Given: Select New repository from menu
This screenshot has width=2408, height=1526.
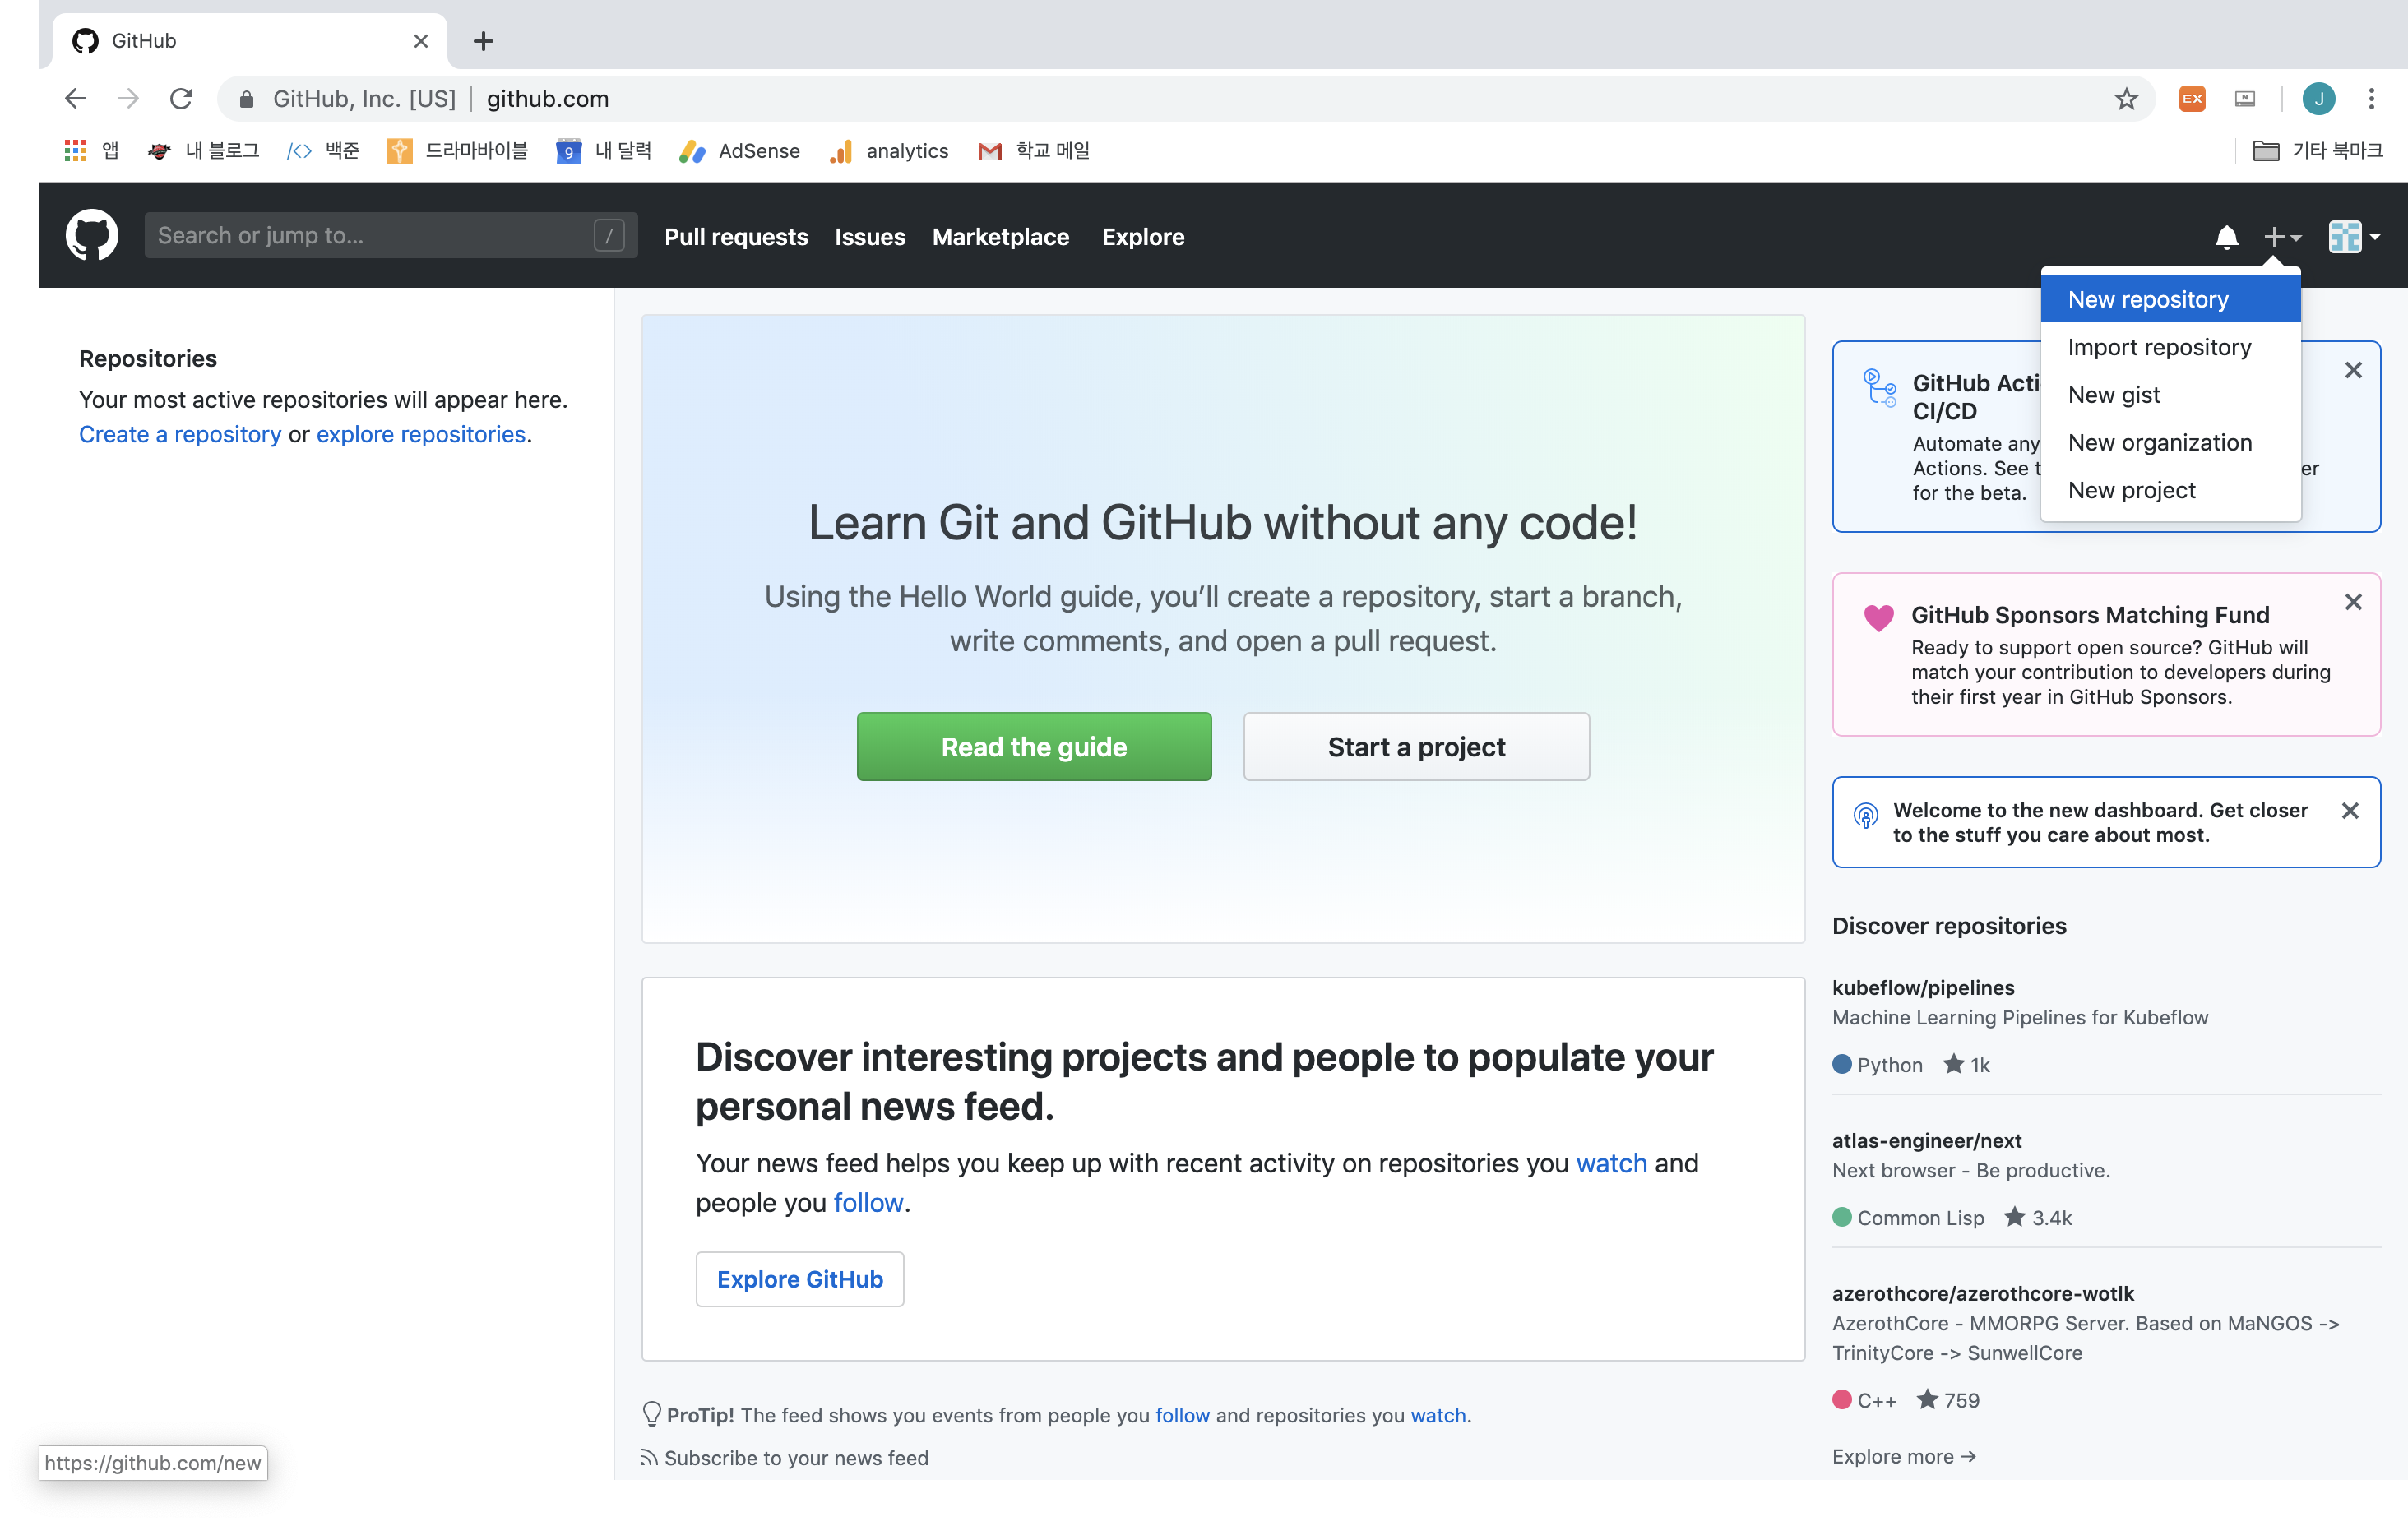Looking at the screenshot, I should 2148,300.
